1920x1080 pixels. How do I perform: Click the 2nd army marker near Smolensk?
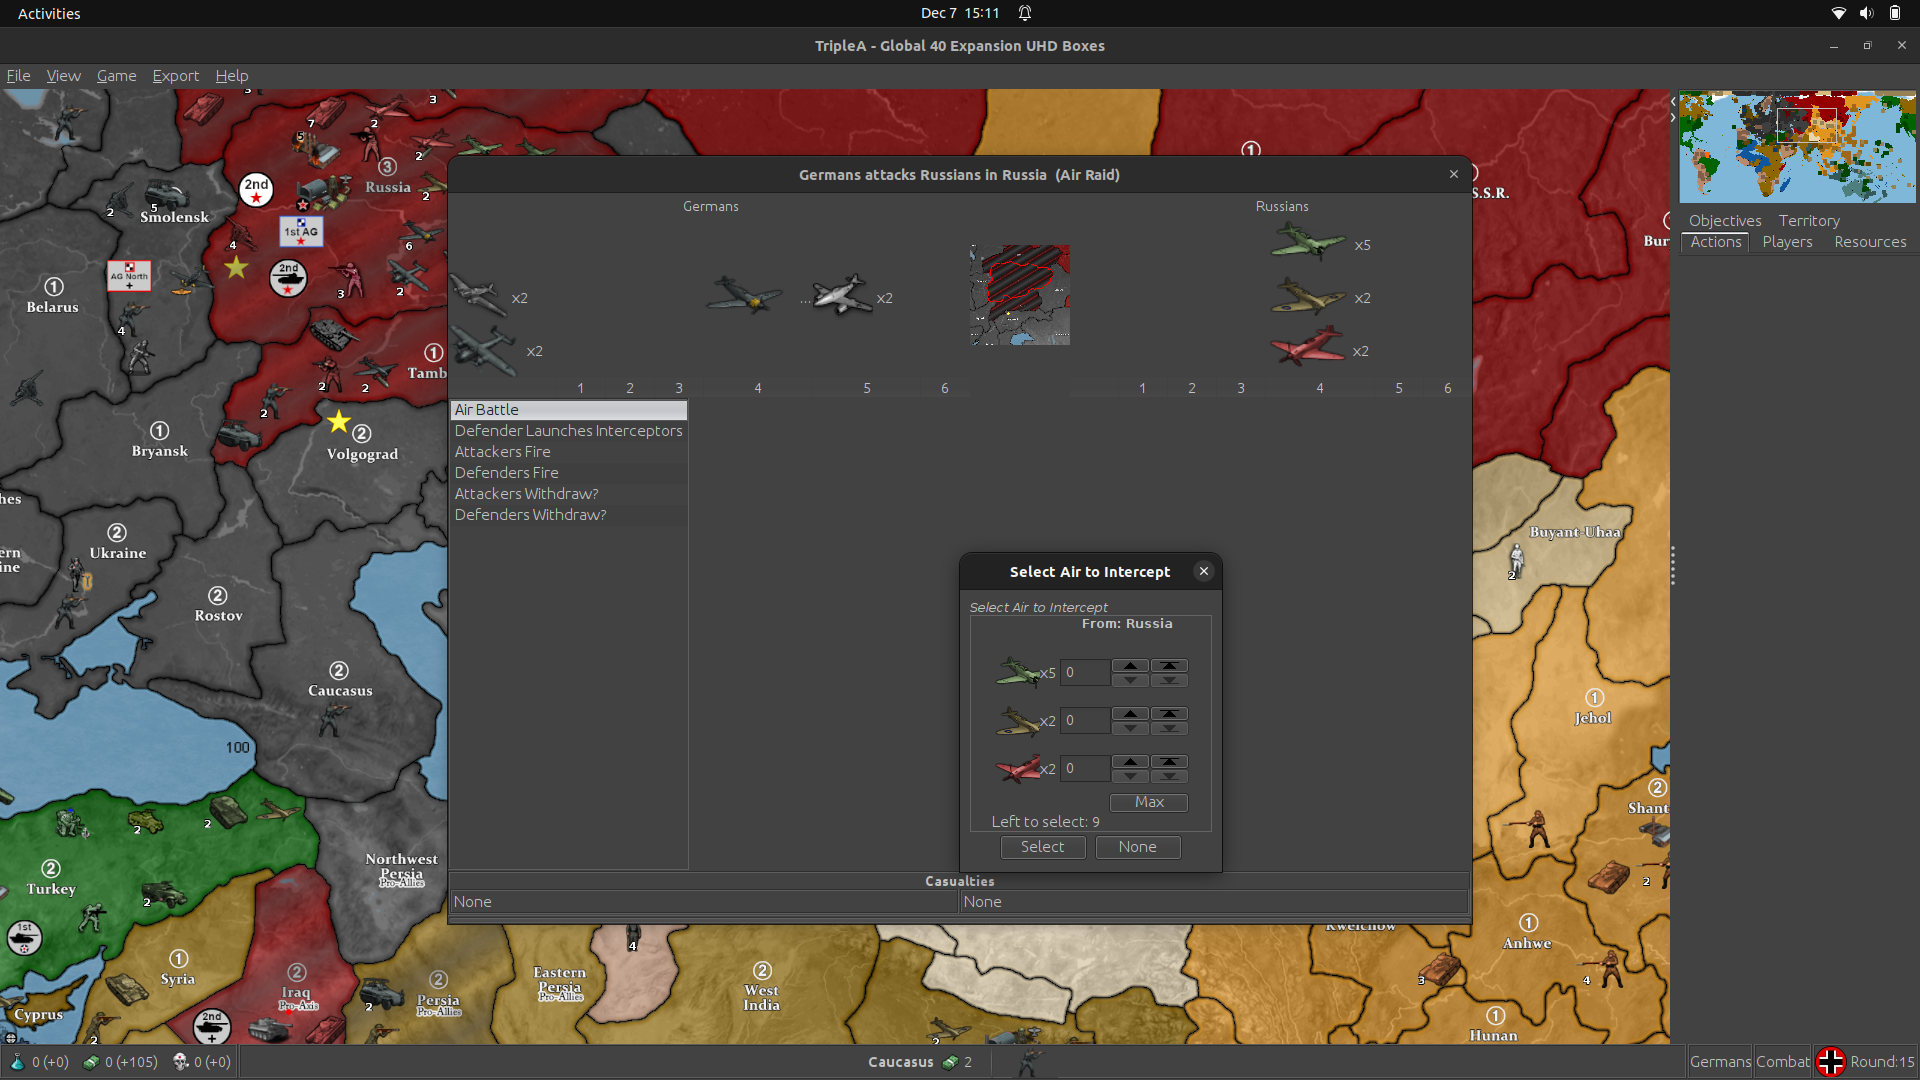(x=256, y=189)
